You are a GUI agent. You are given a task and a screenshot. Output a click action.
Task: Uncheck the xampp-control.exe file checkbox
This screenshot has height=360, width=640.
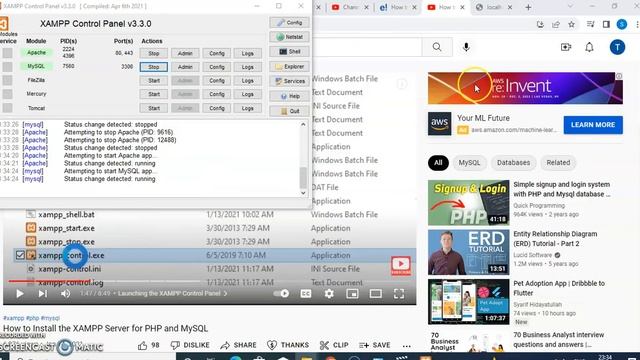(20, 255)
